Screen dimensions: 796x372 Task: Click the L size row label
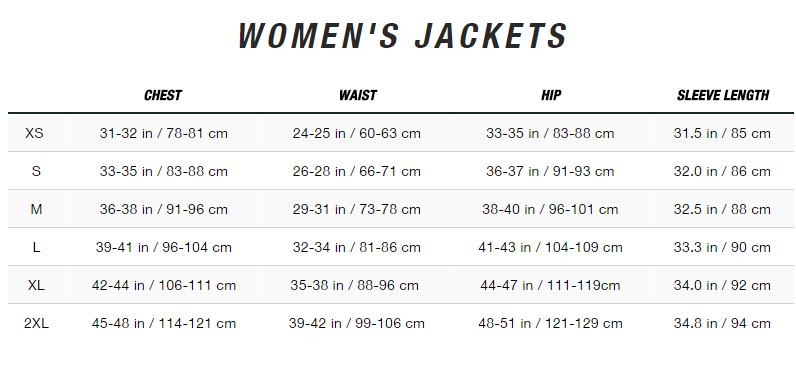point(36,248)
